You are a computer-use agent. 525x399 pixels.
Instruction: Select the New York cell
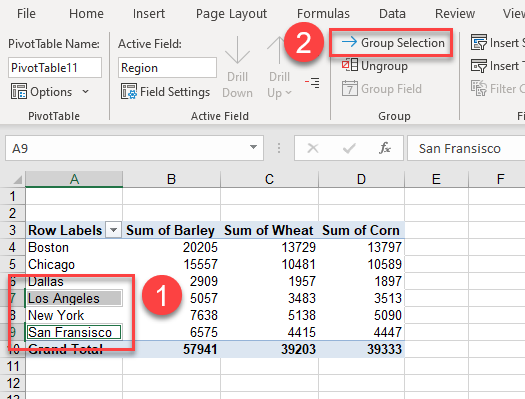(x=74, y=315)
